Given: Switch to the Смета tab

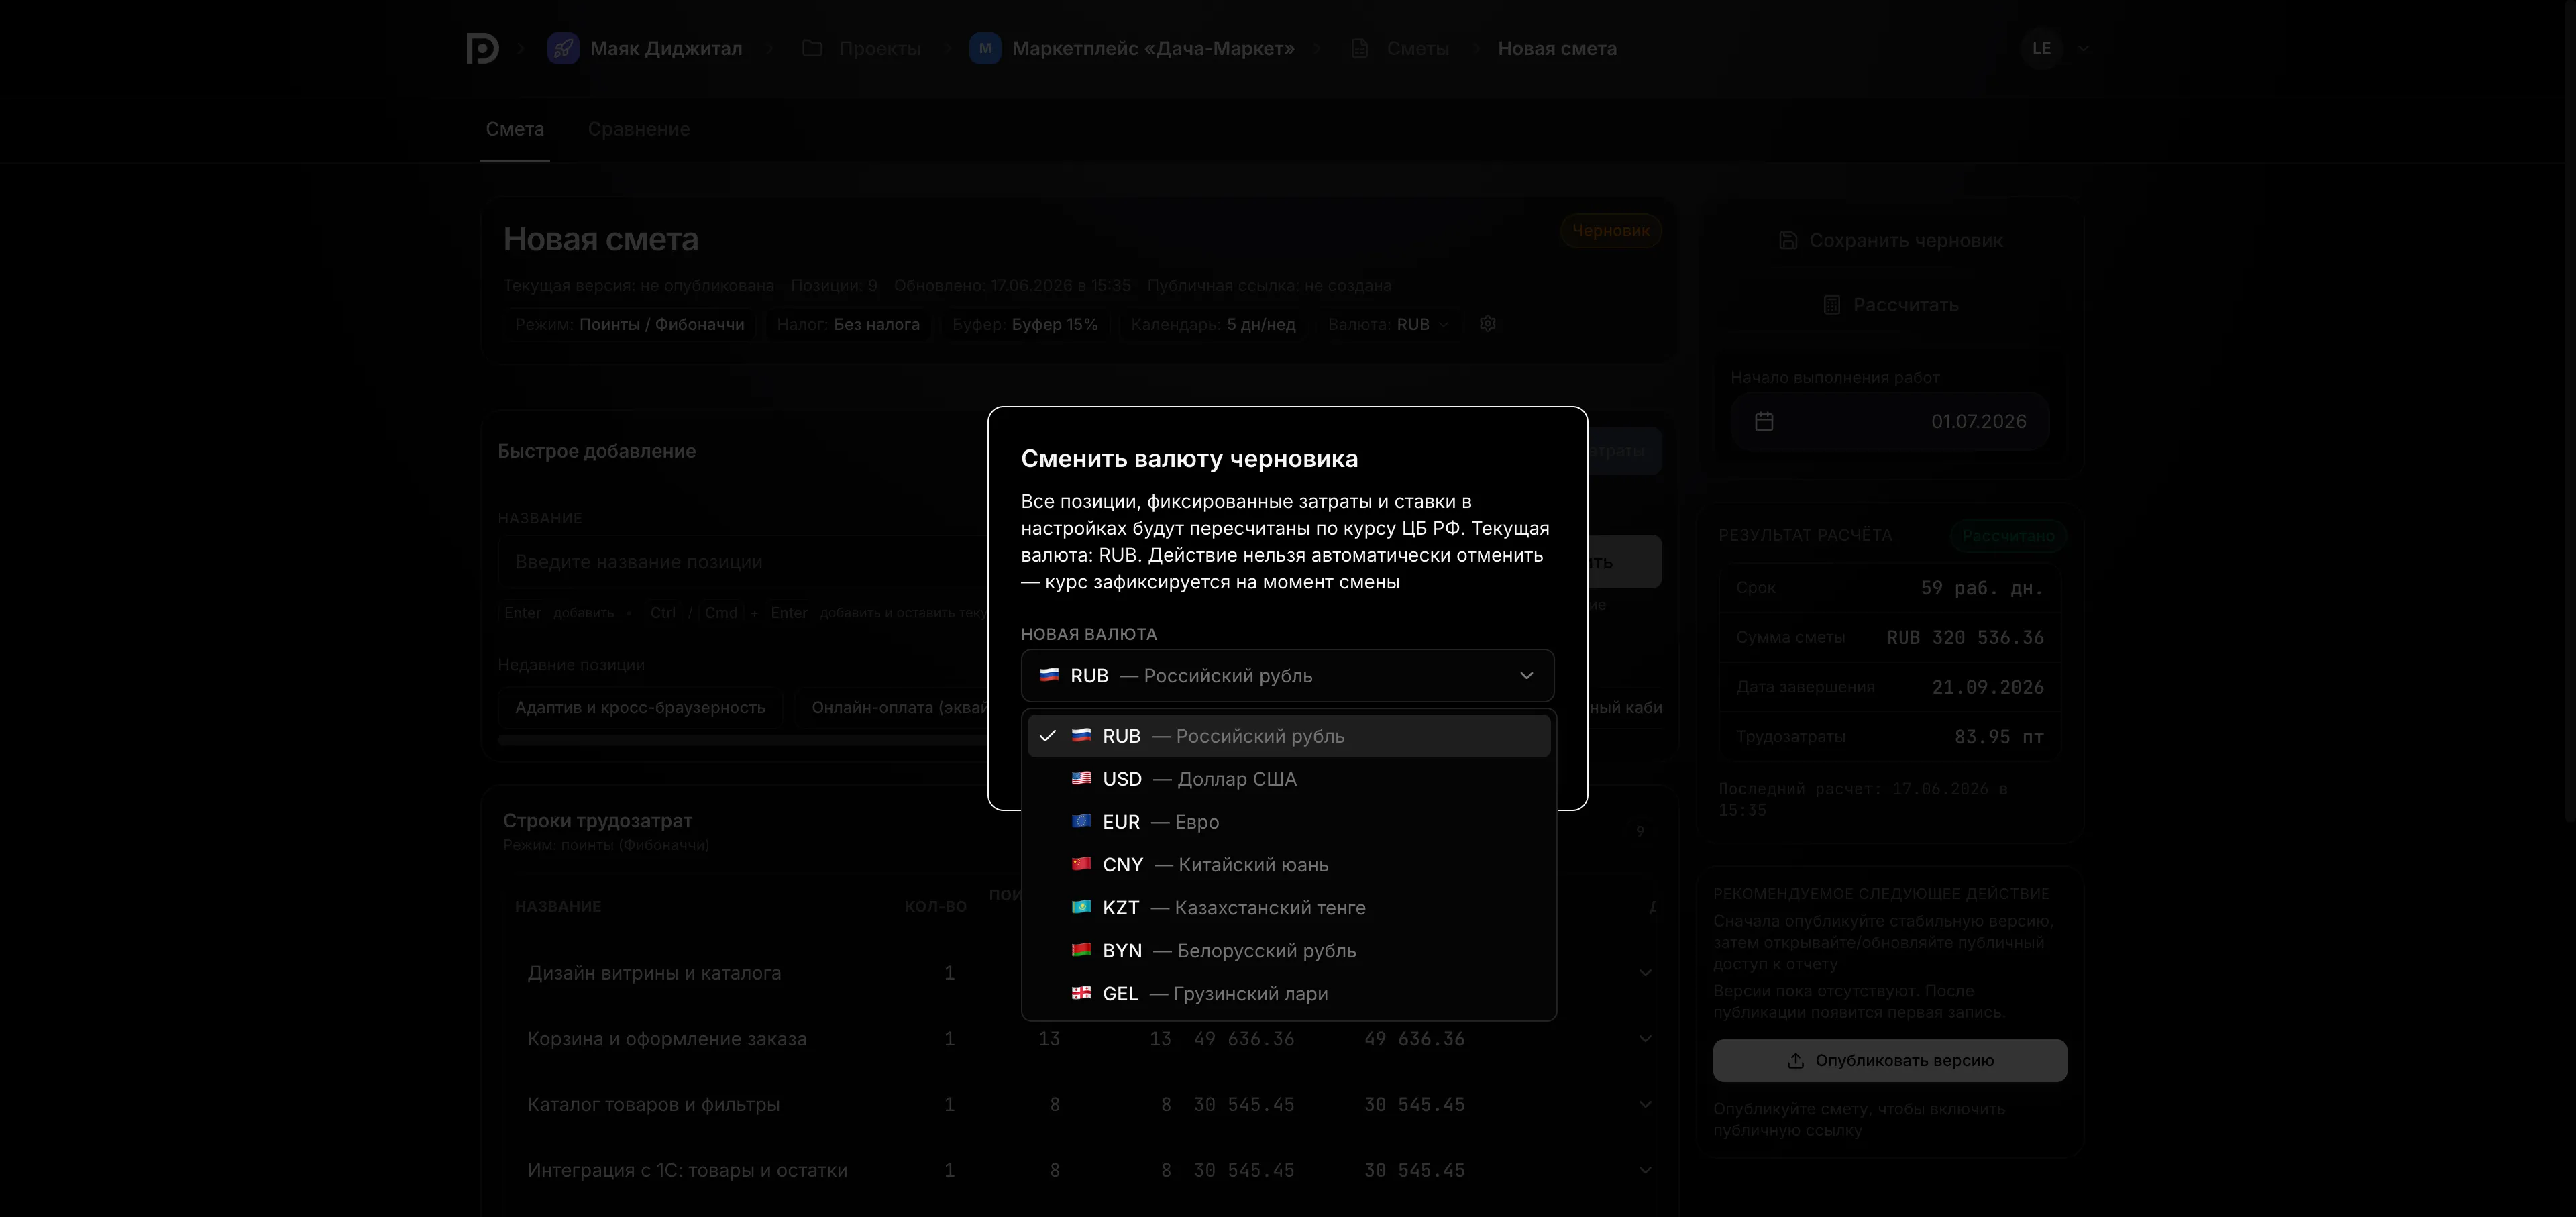Looking at the screenshot, I should click(515, 130).
